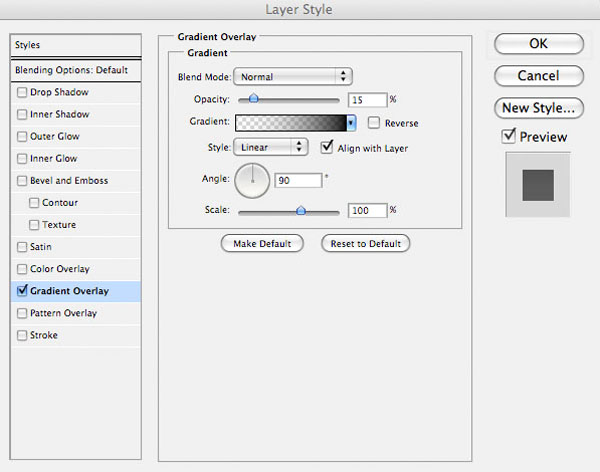Image resolution: width=600 pixels, height=472 pixels.
Task: Disable the Gradient Overlay checkbox
Action: pos(22,291)
